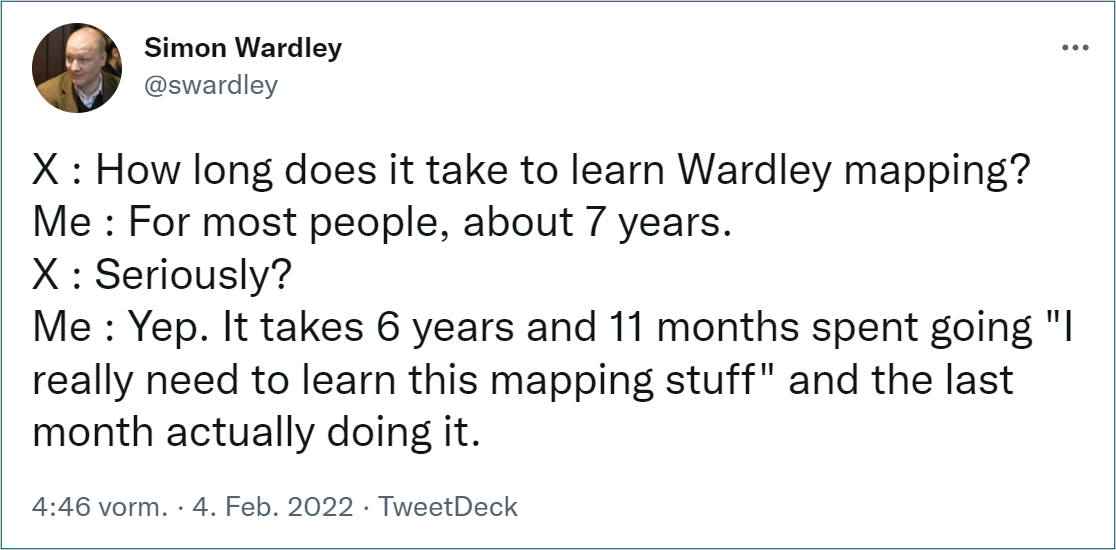
Task: Click the 'For most people, about 7 years' line
Action: coord(382,223)
